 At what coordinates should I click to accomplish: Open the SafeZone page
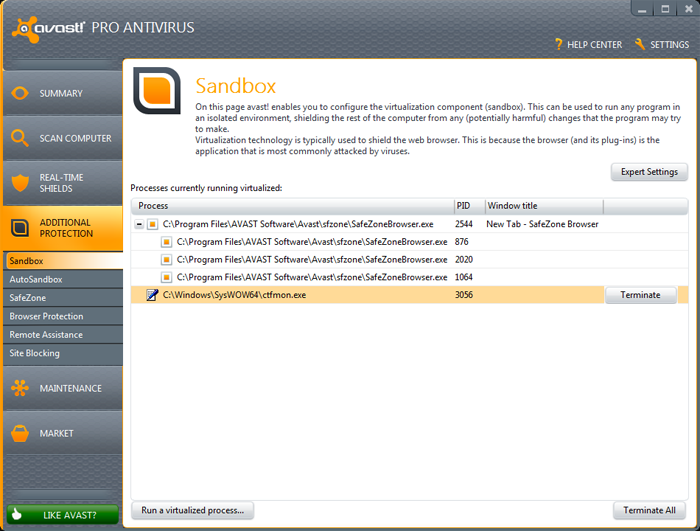click(63, 298)
